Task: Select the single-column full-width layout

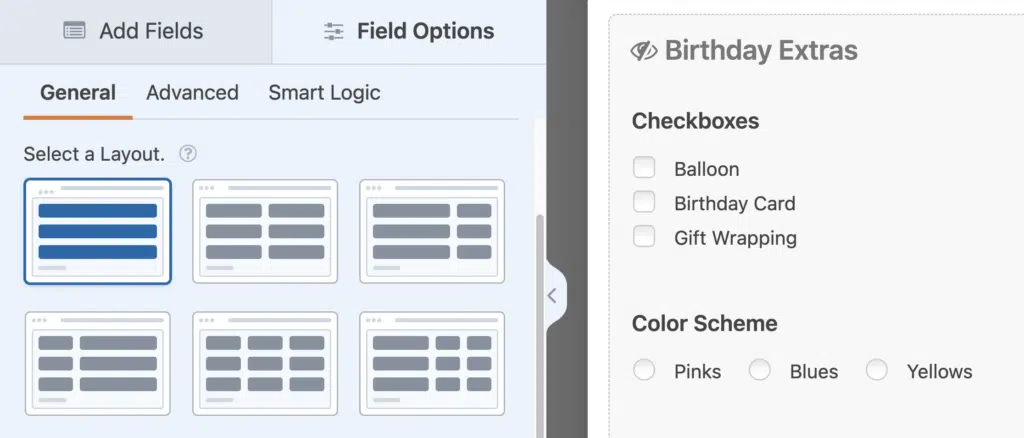Action: [98, 232]
